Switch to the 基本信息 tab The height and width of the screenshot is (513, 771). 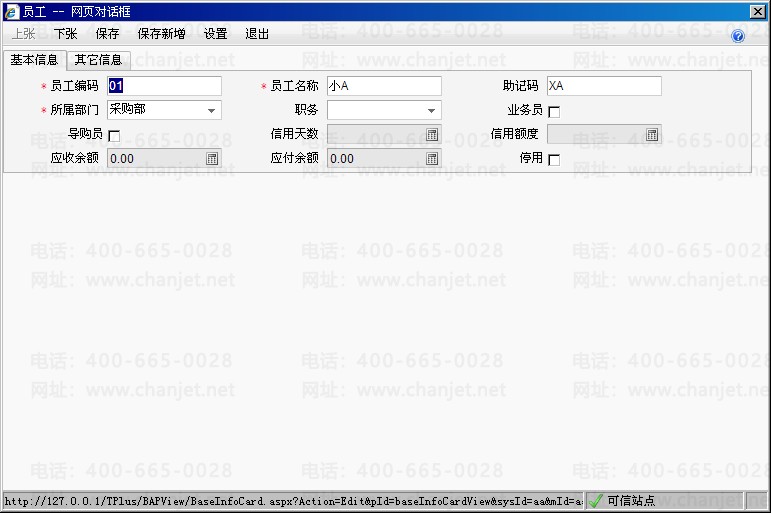[34, 60]
